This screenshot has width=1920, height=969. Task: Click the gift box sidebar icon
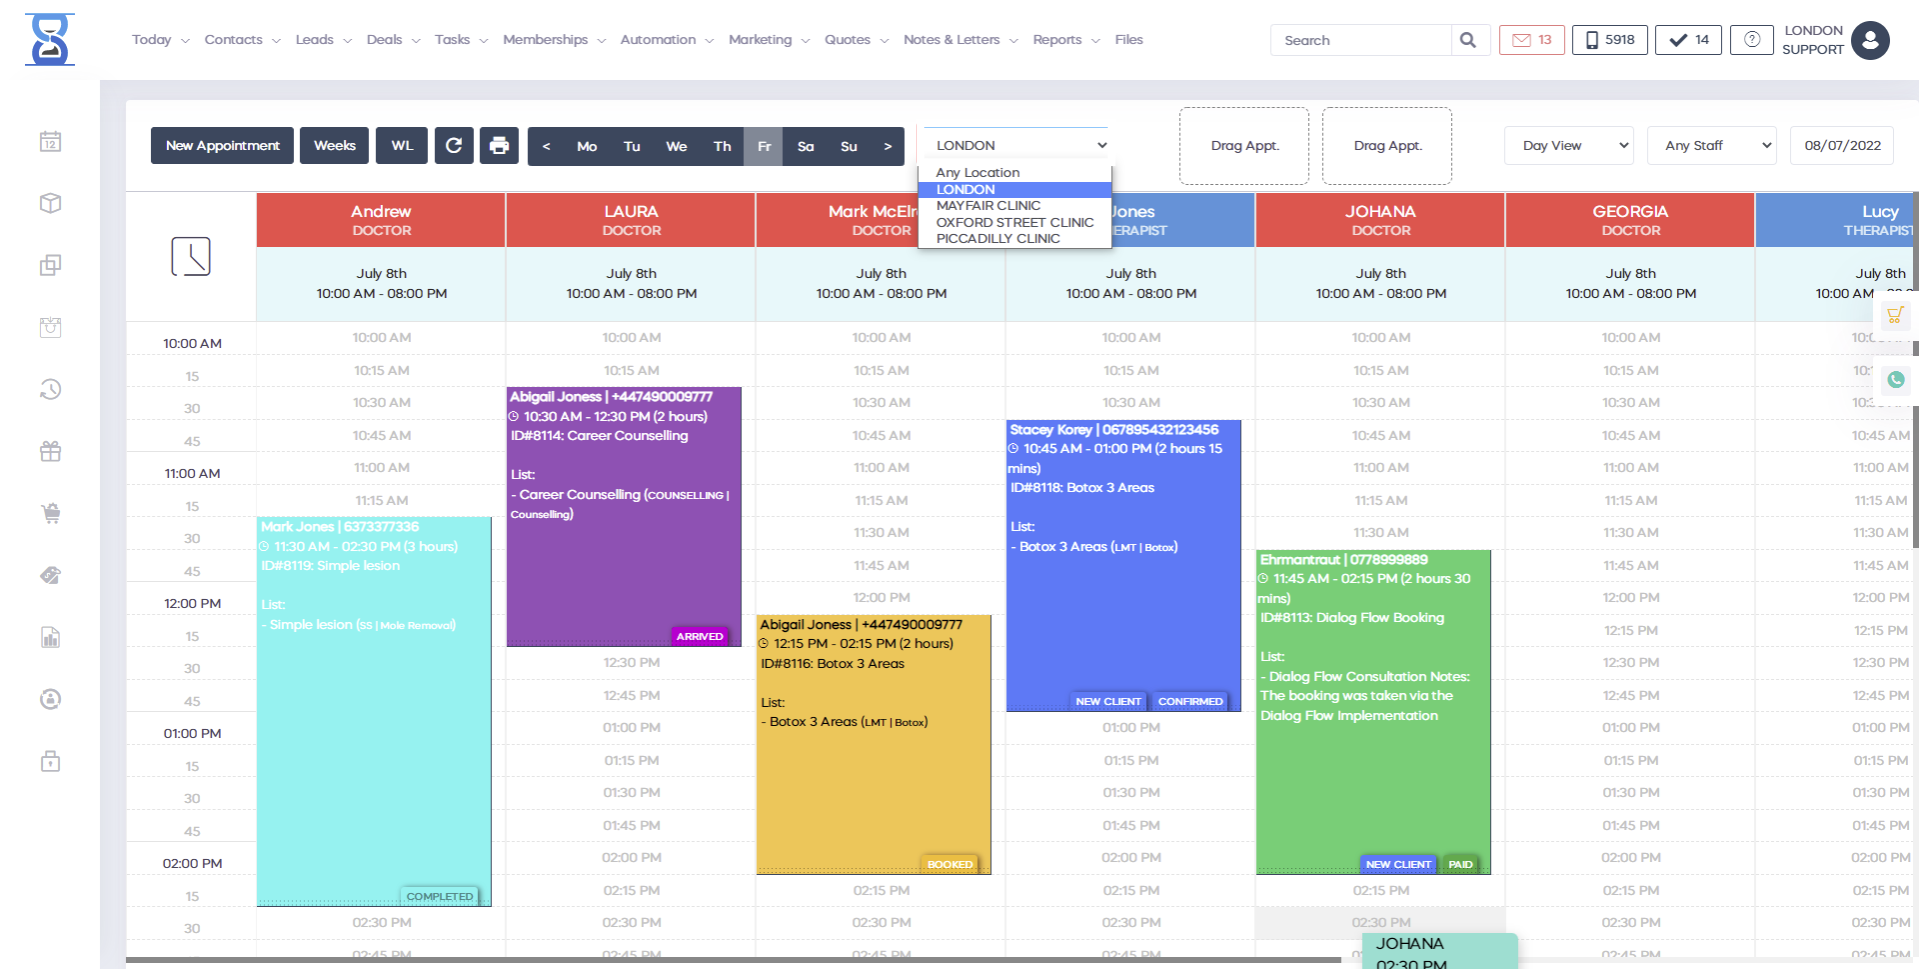[x=51, y=452]
